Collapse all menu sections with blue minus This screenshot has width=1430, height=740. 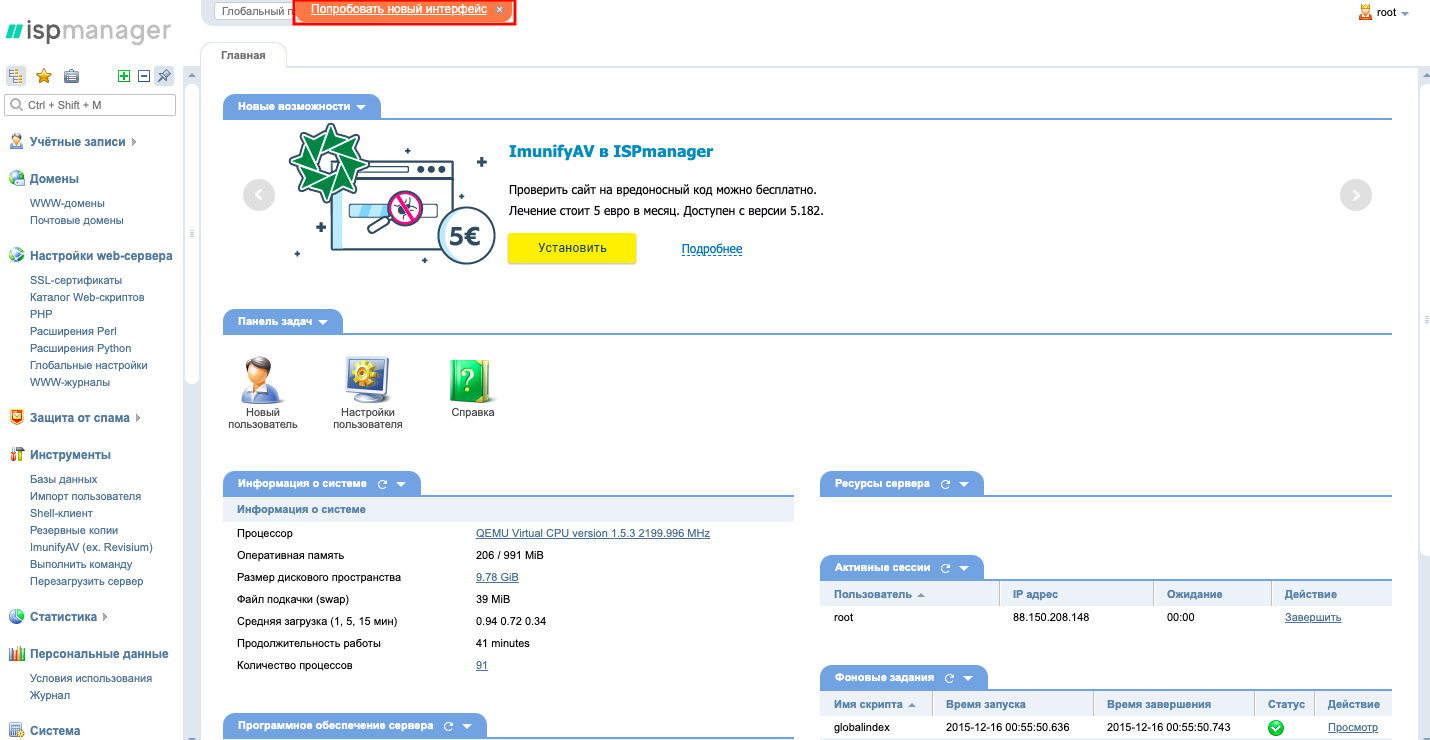point(144,76)
